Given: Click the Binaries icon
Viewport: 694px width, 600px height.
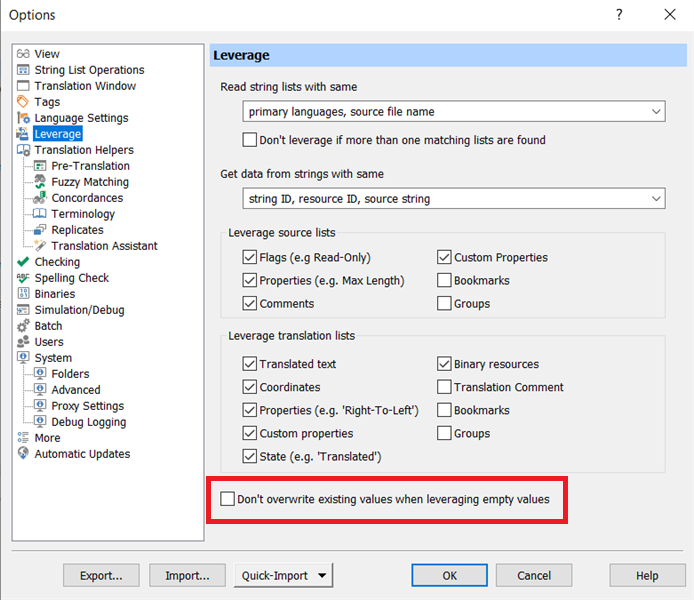Looking at the screenshot, I should click(x=23, y=294).
